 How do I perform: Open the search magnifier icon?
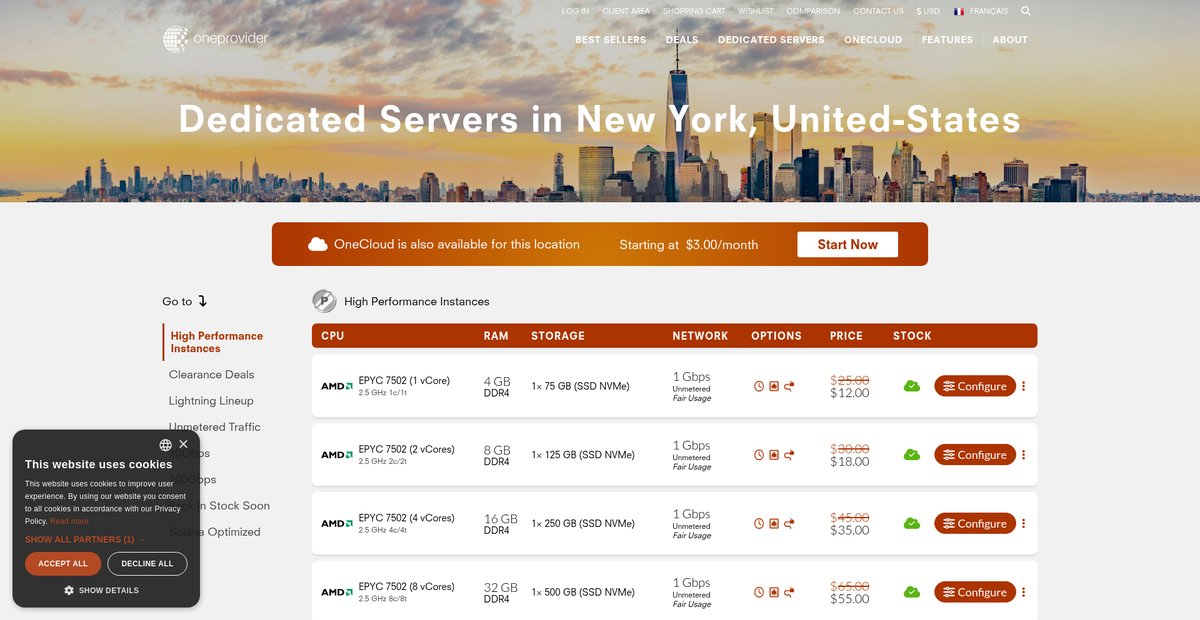[1026, 11]
